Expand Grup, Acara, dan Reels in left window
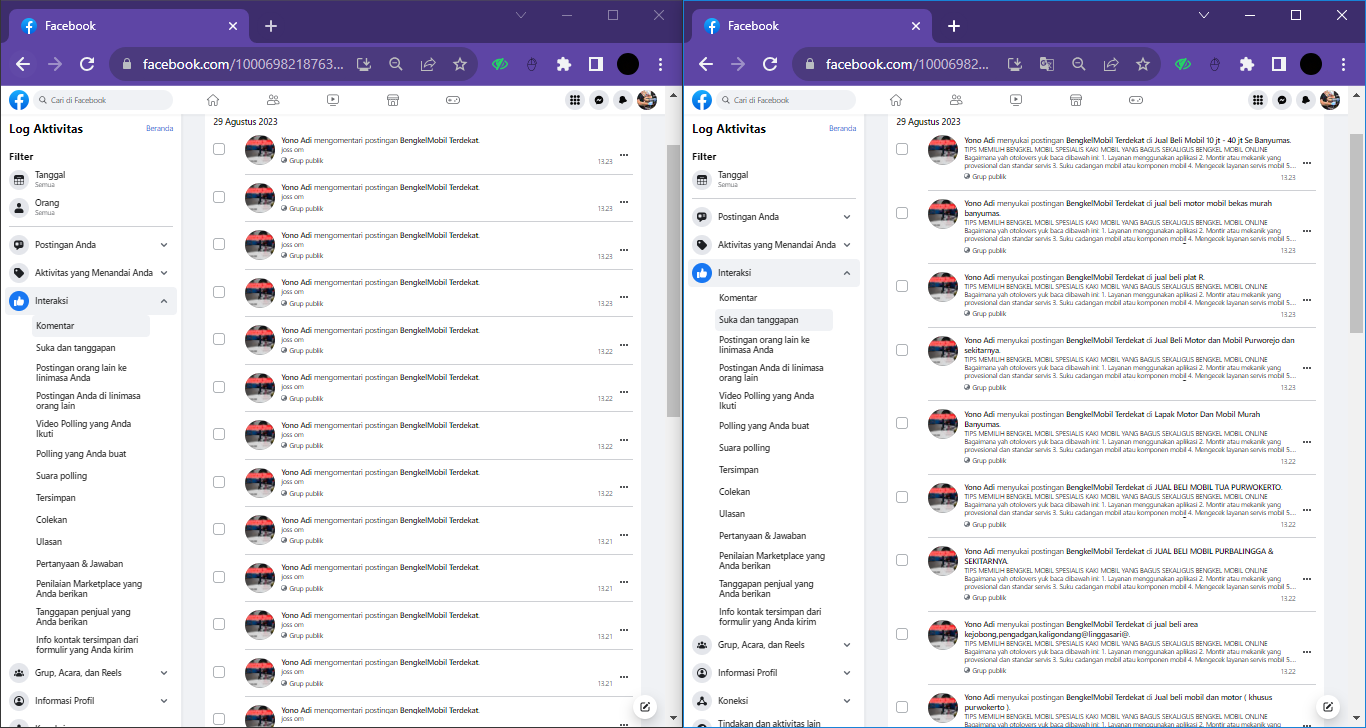This screenshot has width=1366, height=728. click(x=91, y=673)
